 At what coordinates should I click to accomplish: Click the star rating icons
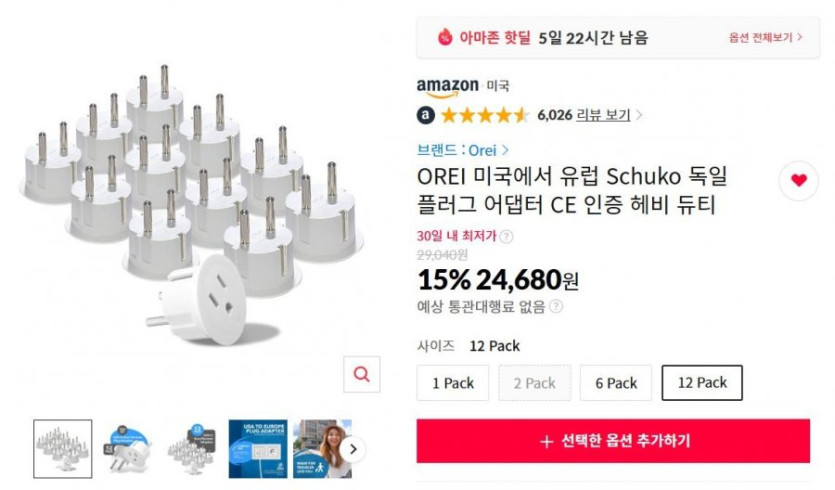(x=484, y=115)
